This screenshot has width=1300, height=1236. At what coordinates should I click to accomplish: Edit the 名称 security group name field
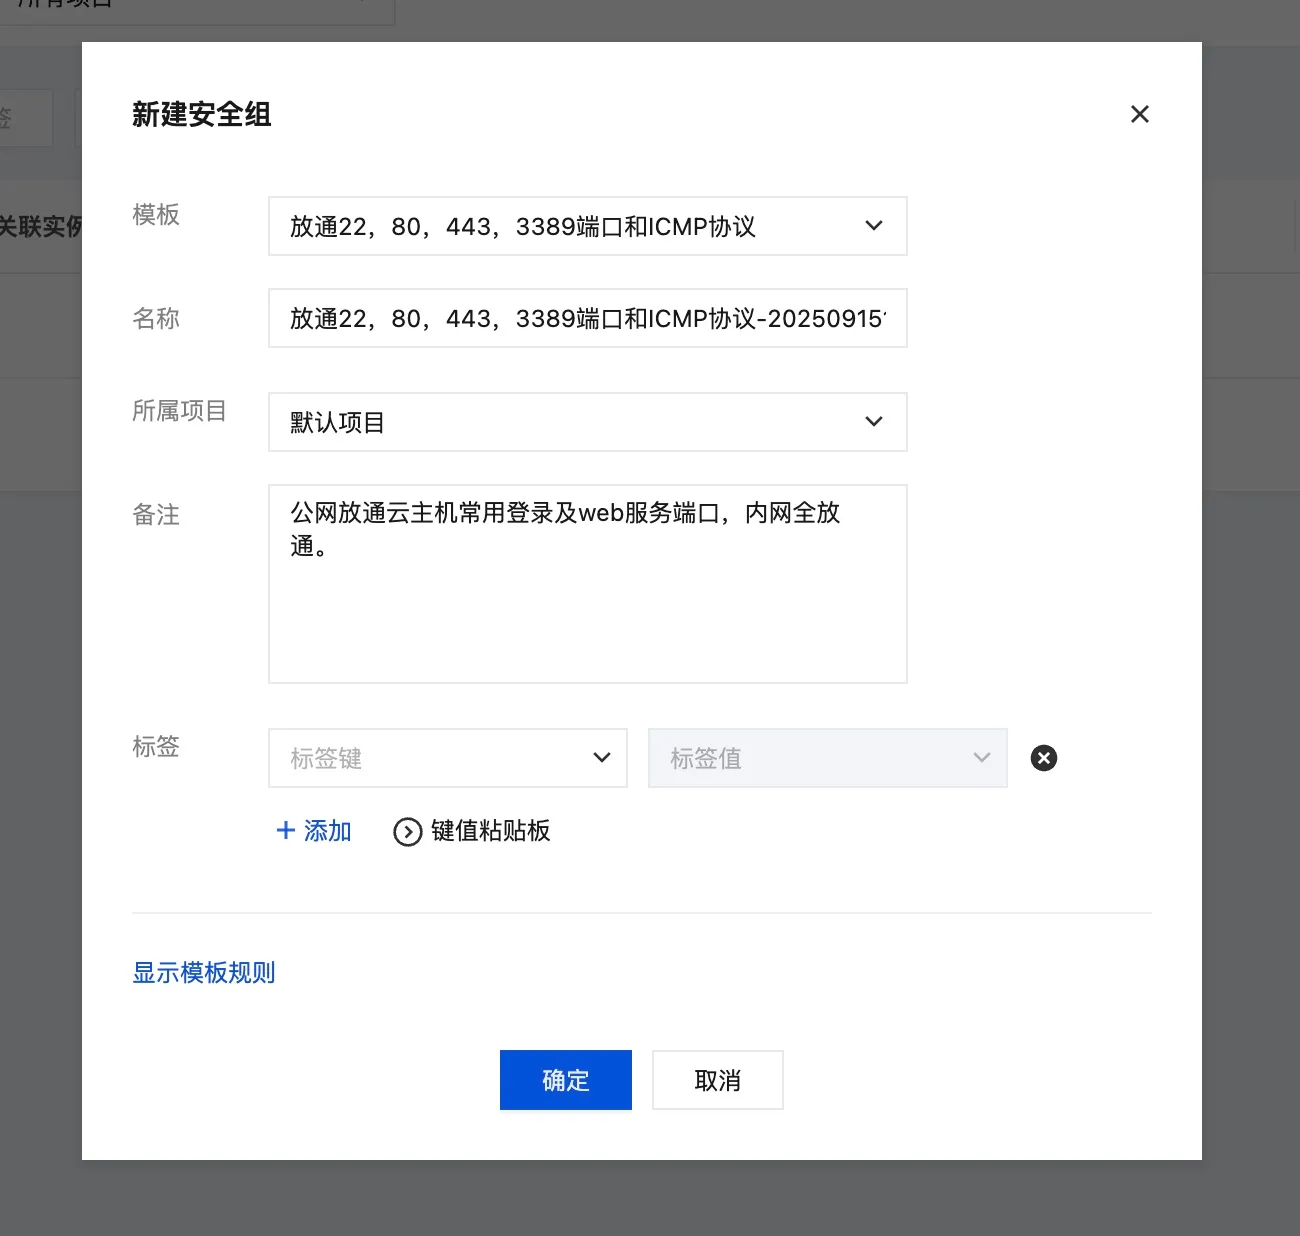click(x=588, y=317)
